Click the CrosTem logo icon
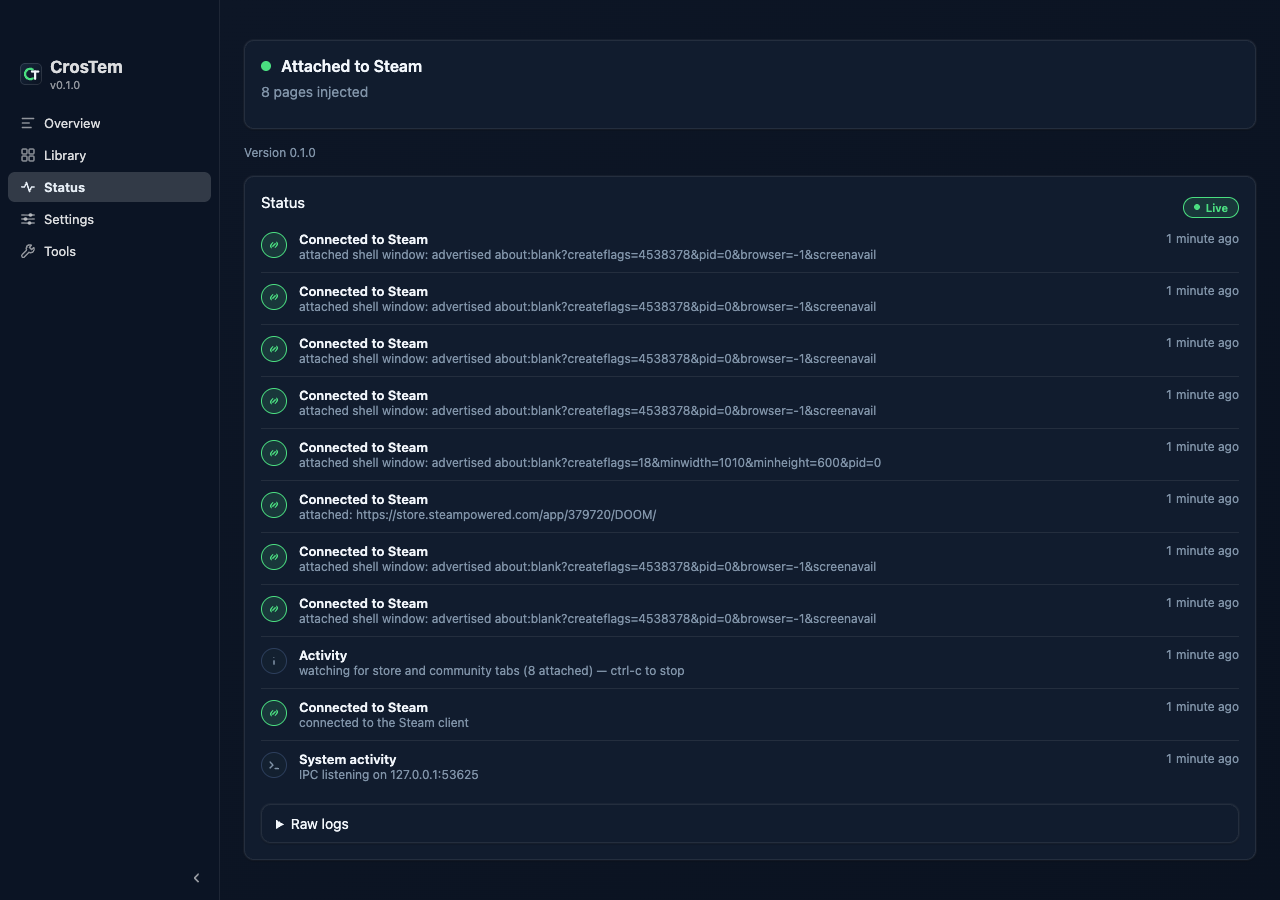The height and width of the screenshot is (900, 1280). coord(31,74)
